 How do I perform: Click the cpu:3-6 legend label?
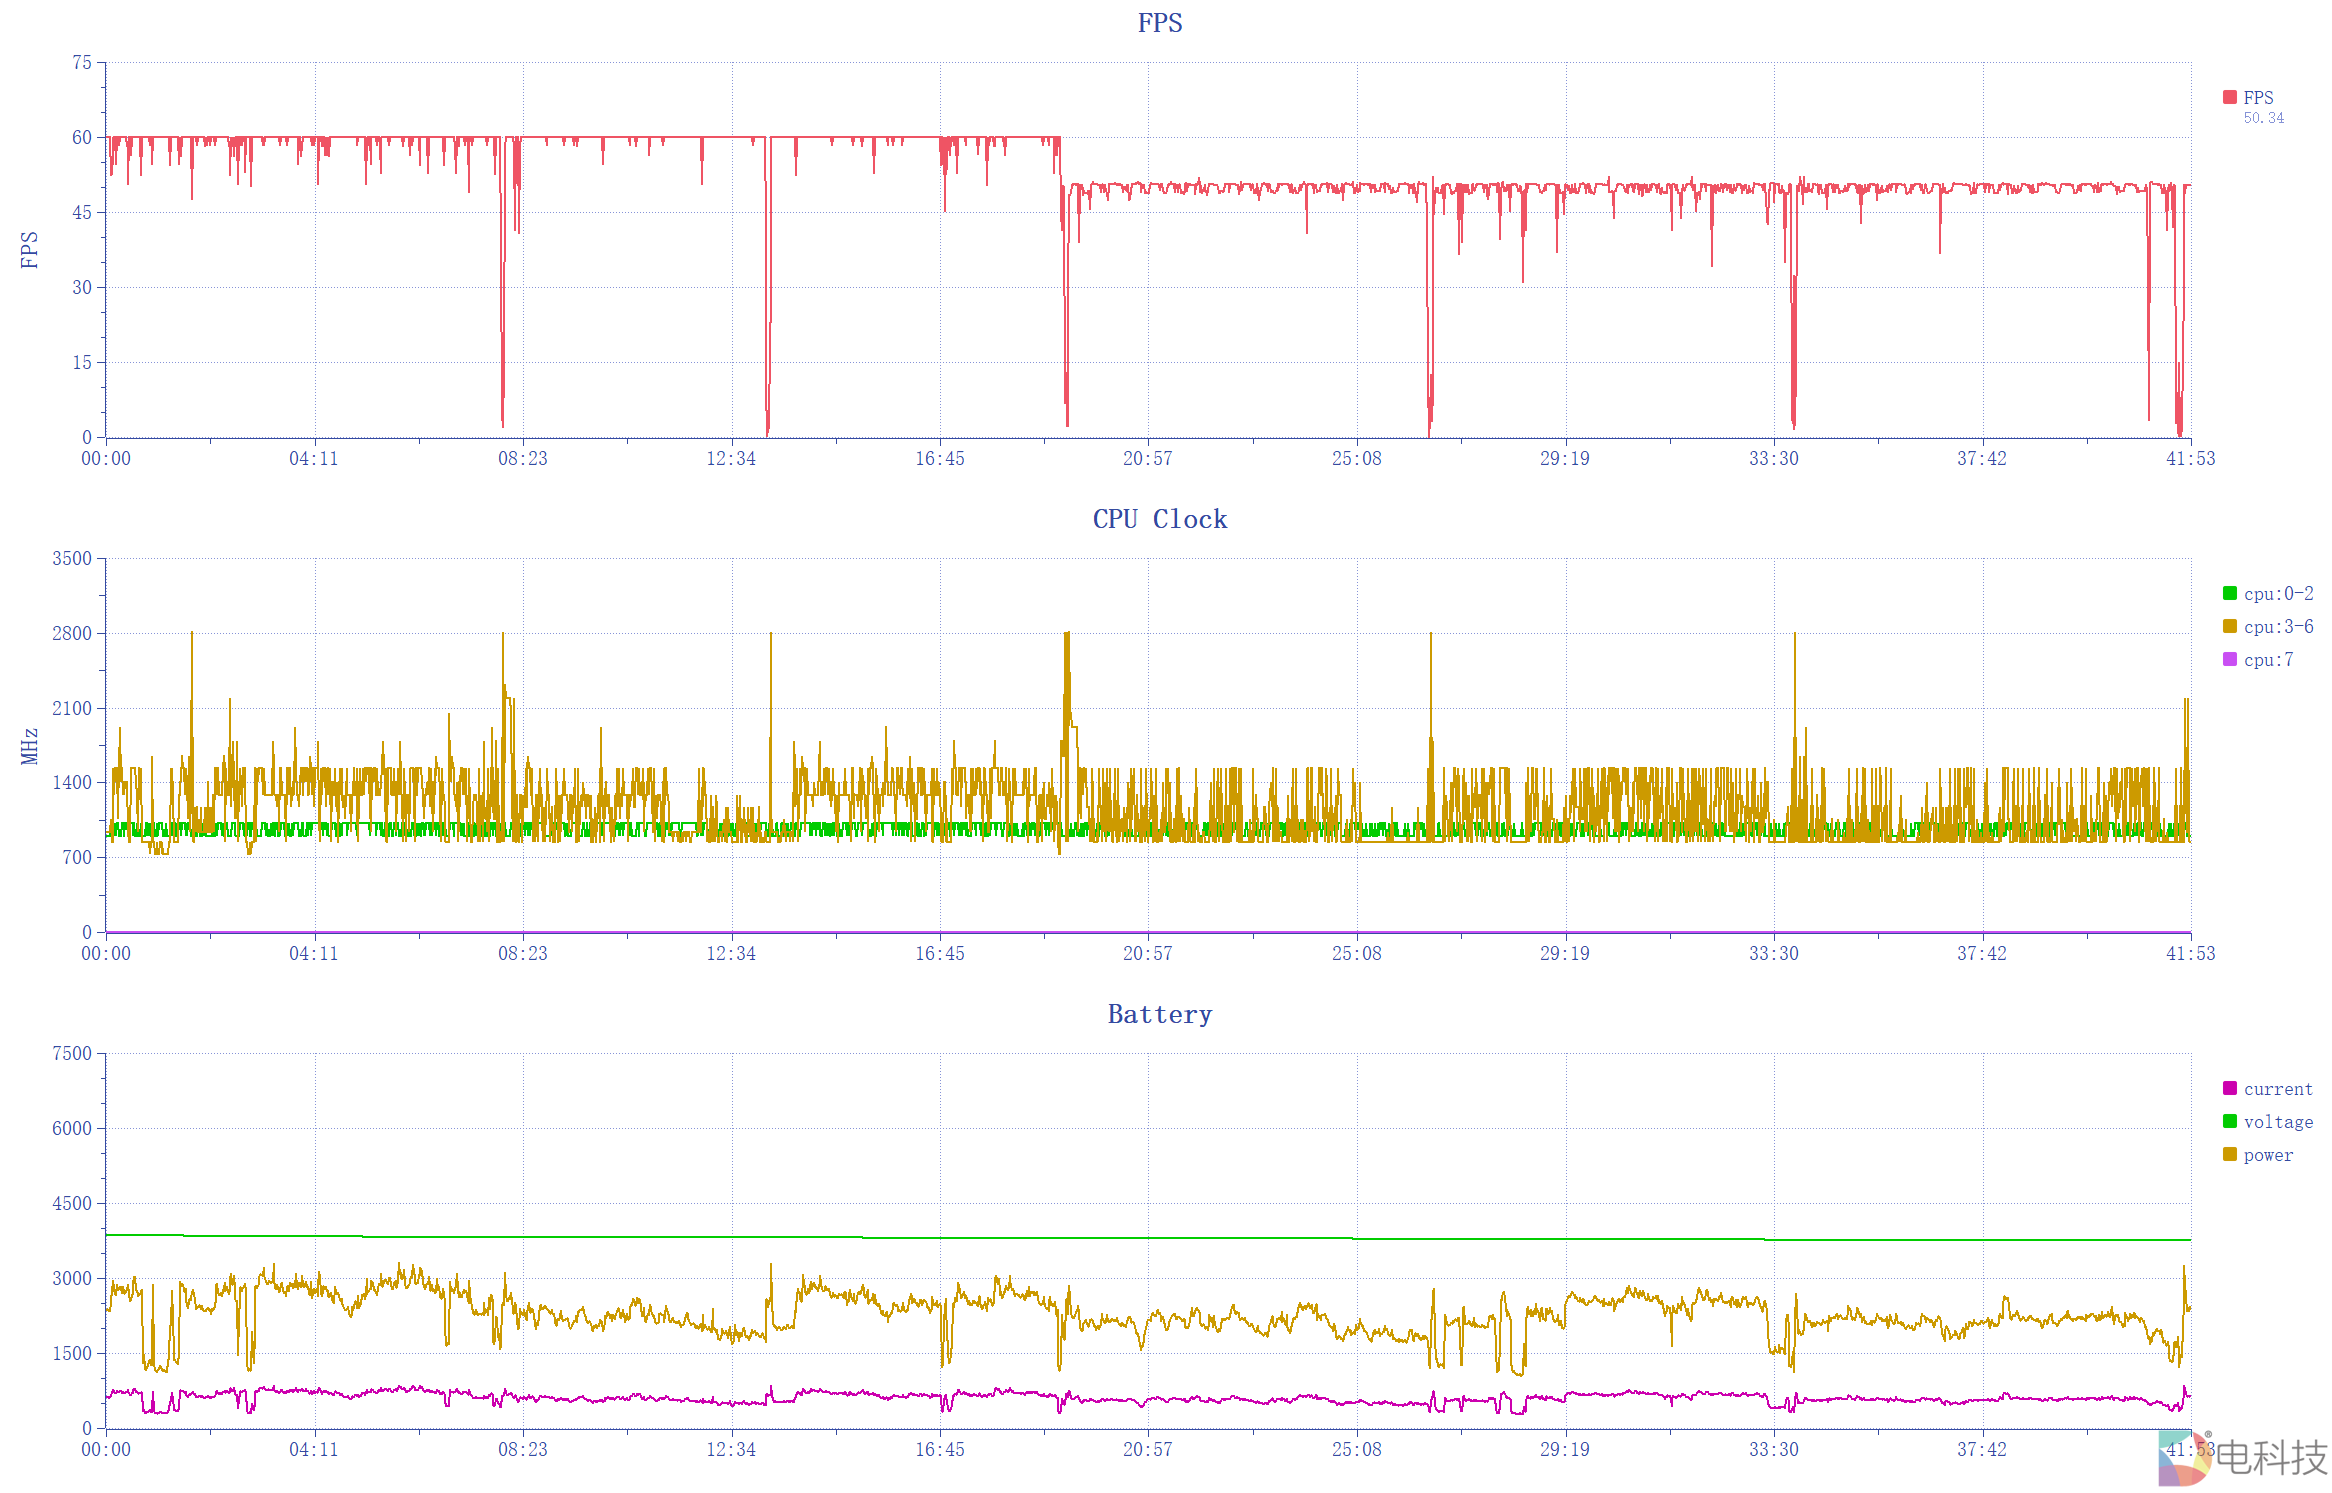[2278, 627]
